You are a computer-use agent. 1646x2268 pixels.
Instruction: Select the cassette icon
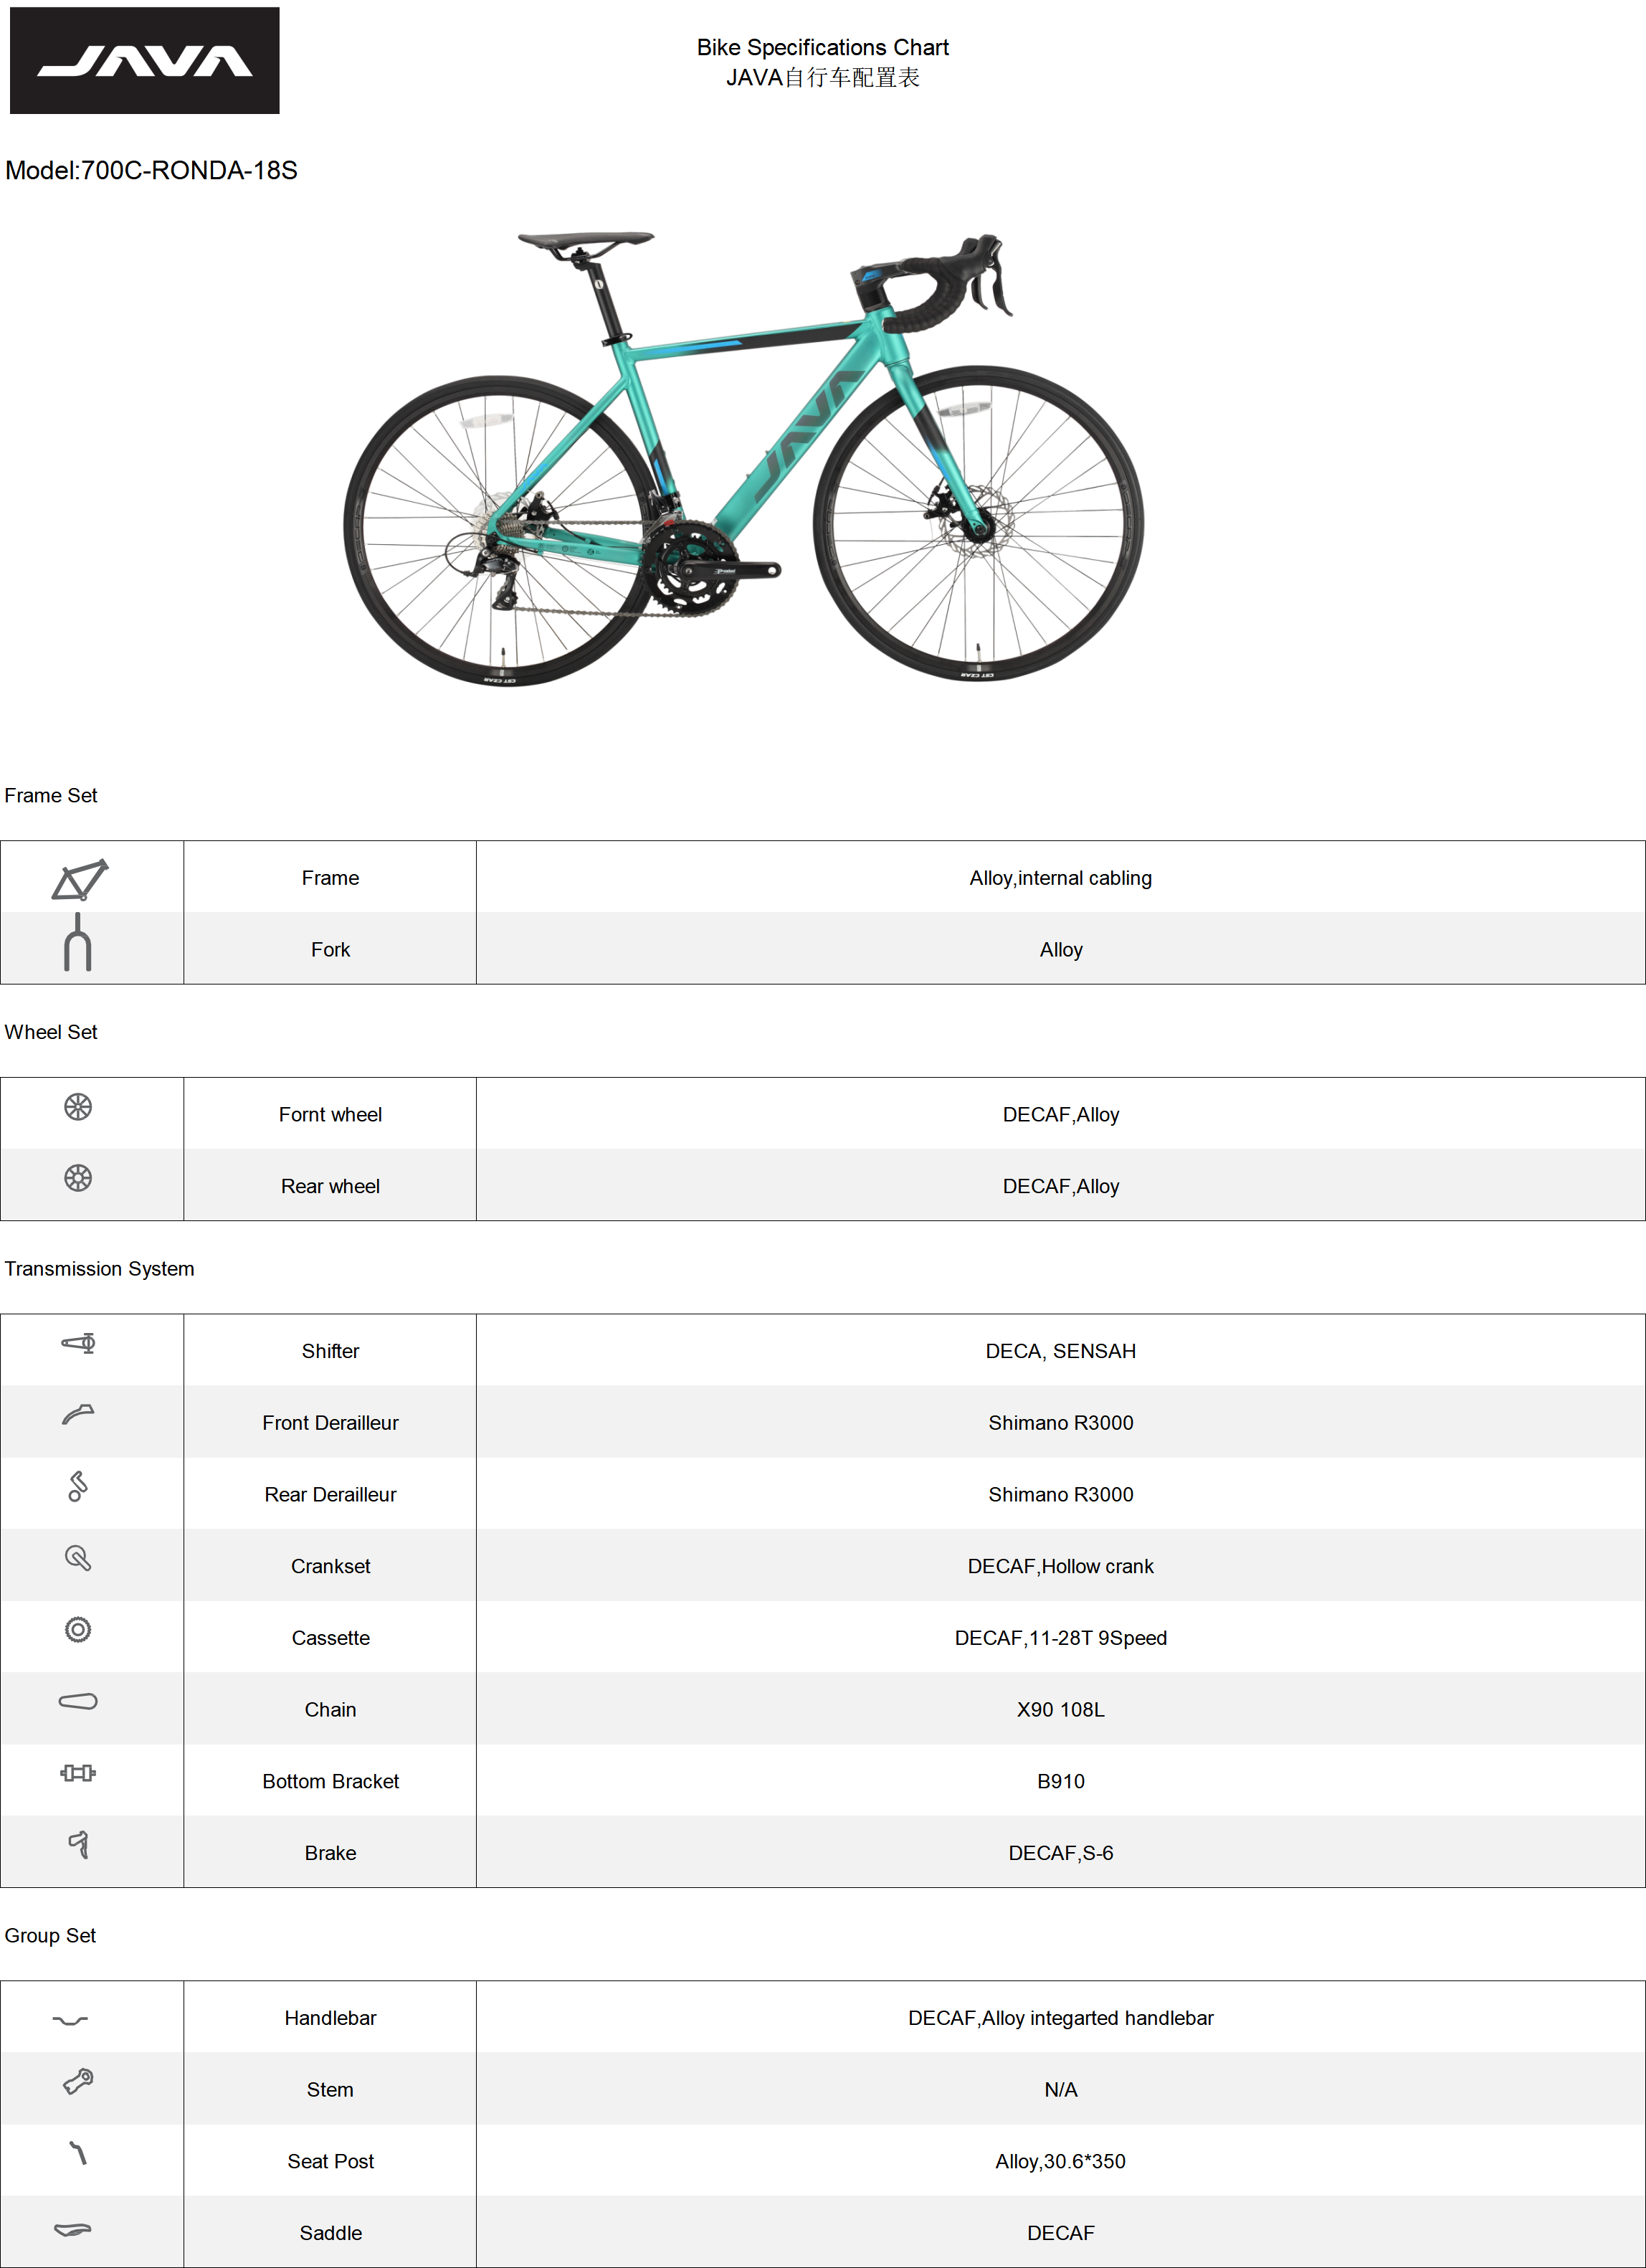click(78, 1630)
